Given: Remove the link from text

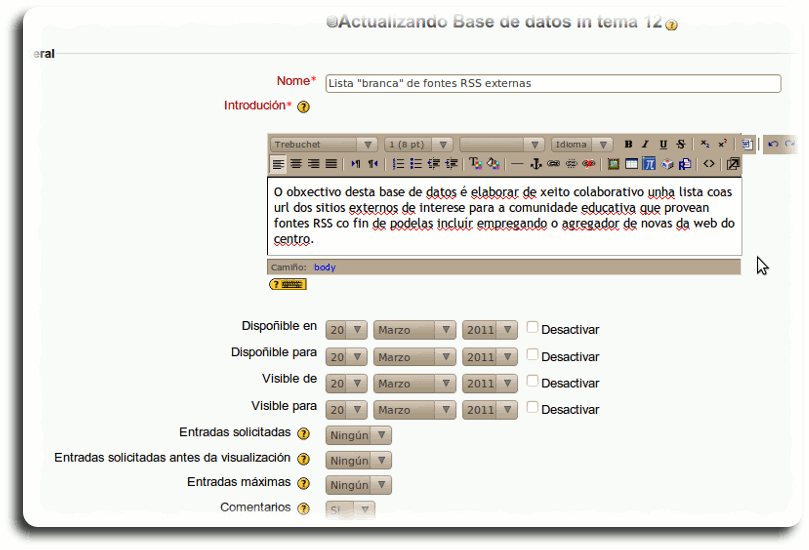Looking at the screenshot, I should [571, 164].
